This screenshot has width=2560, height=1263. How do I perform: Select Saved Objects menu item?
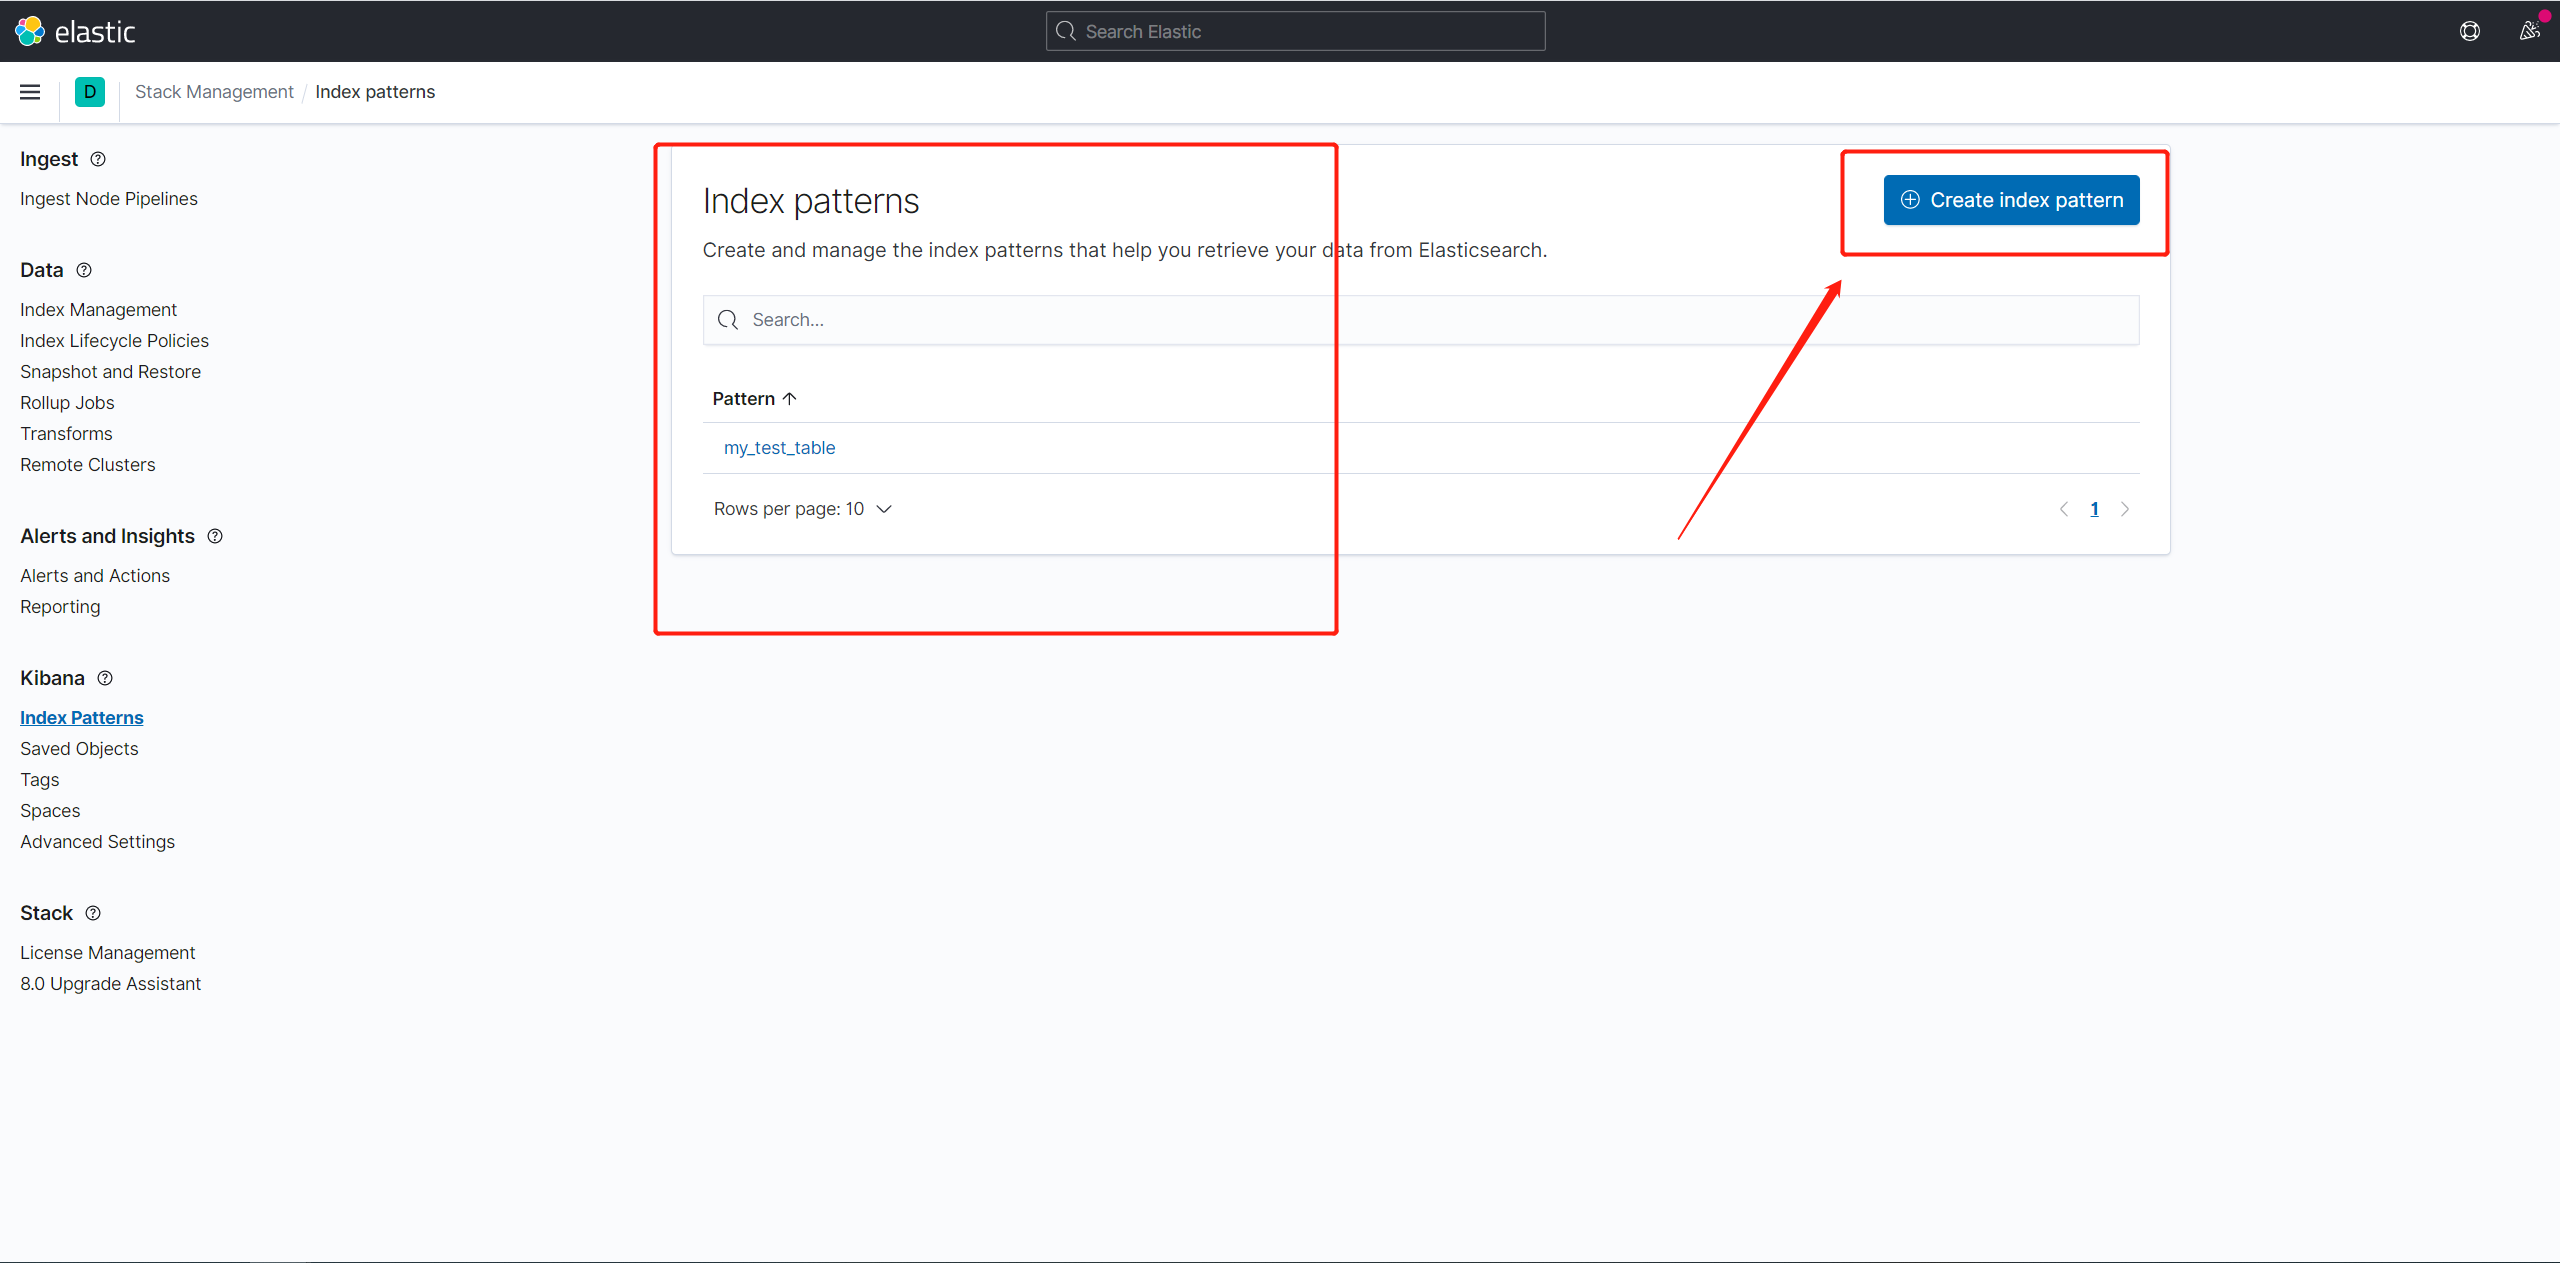click(x=77, y=747)
